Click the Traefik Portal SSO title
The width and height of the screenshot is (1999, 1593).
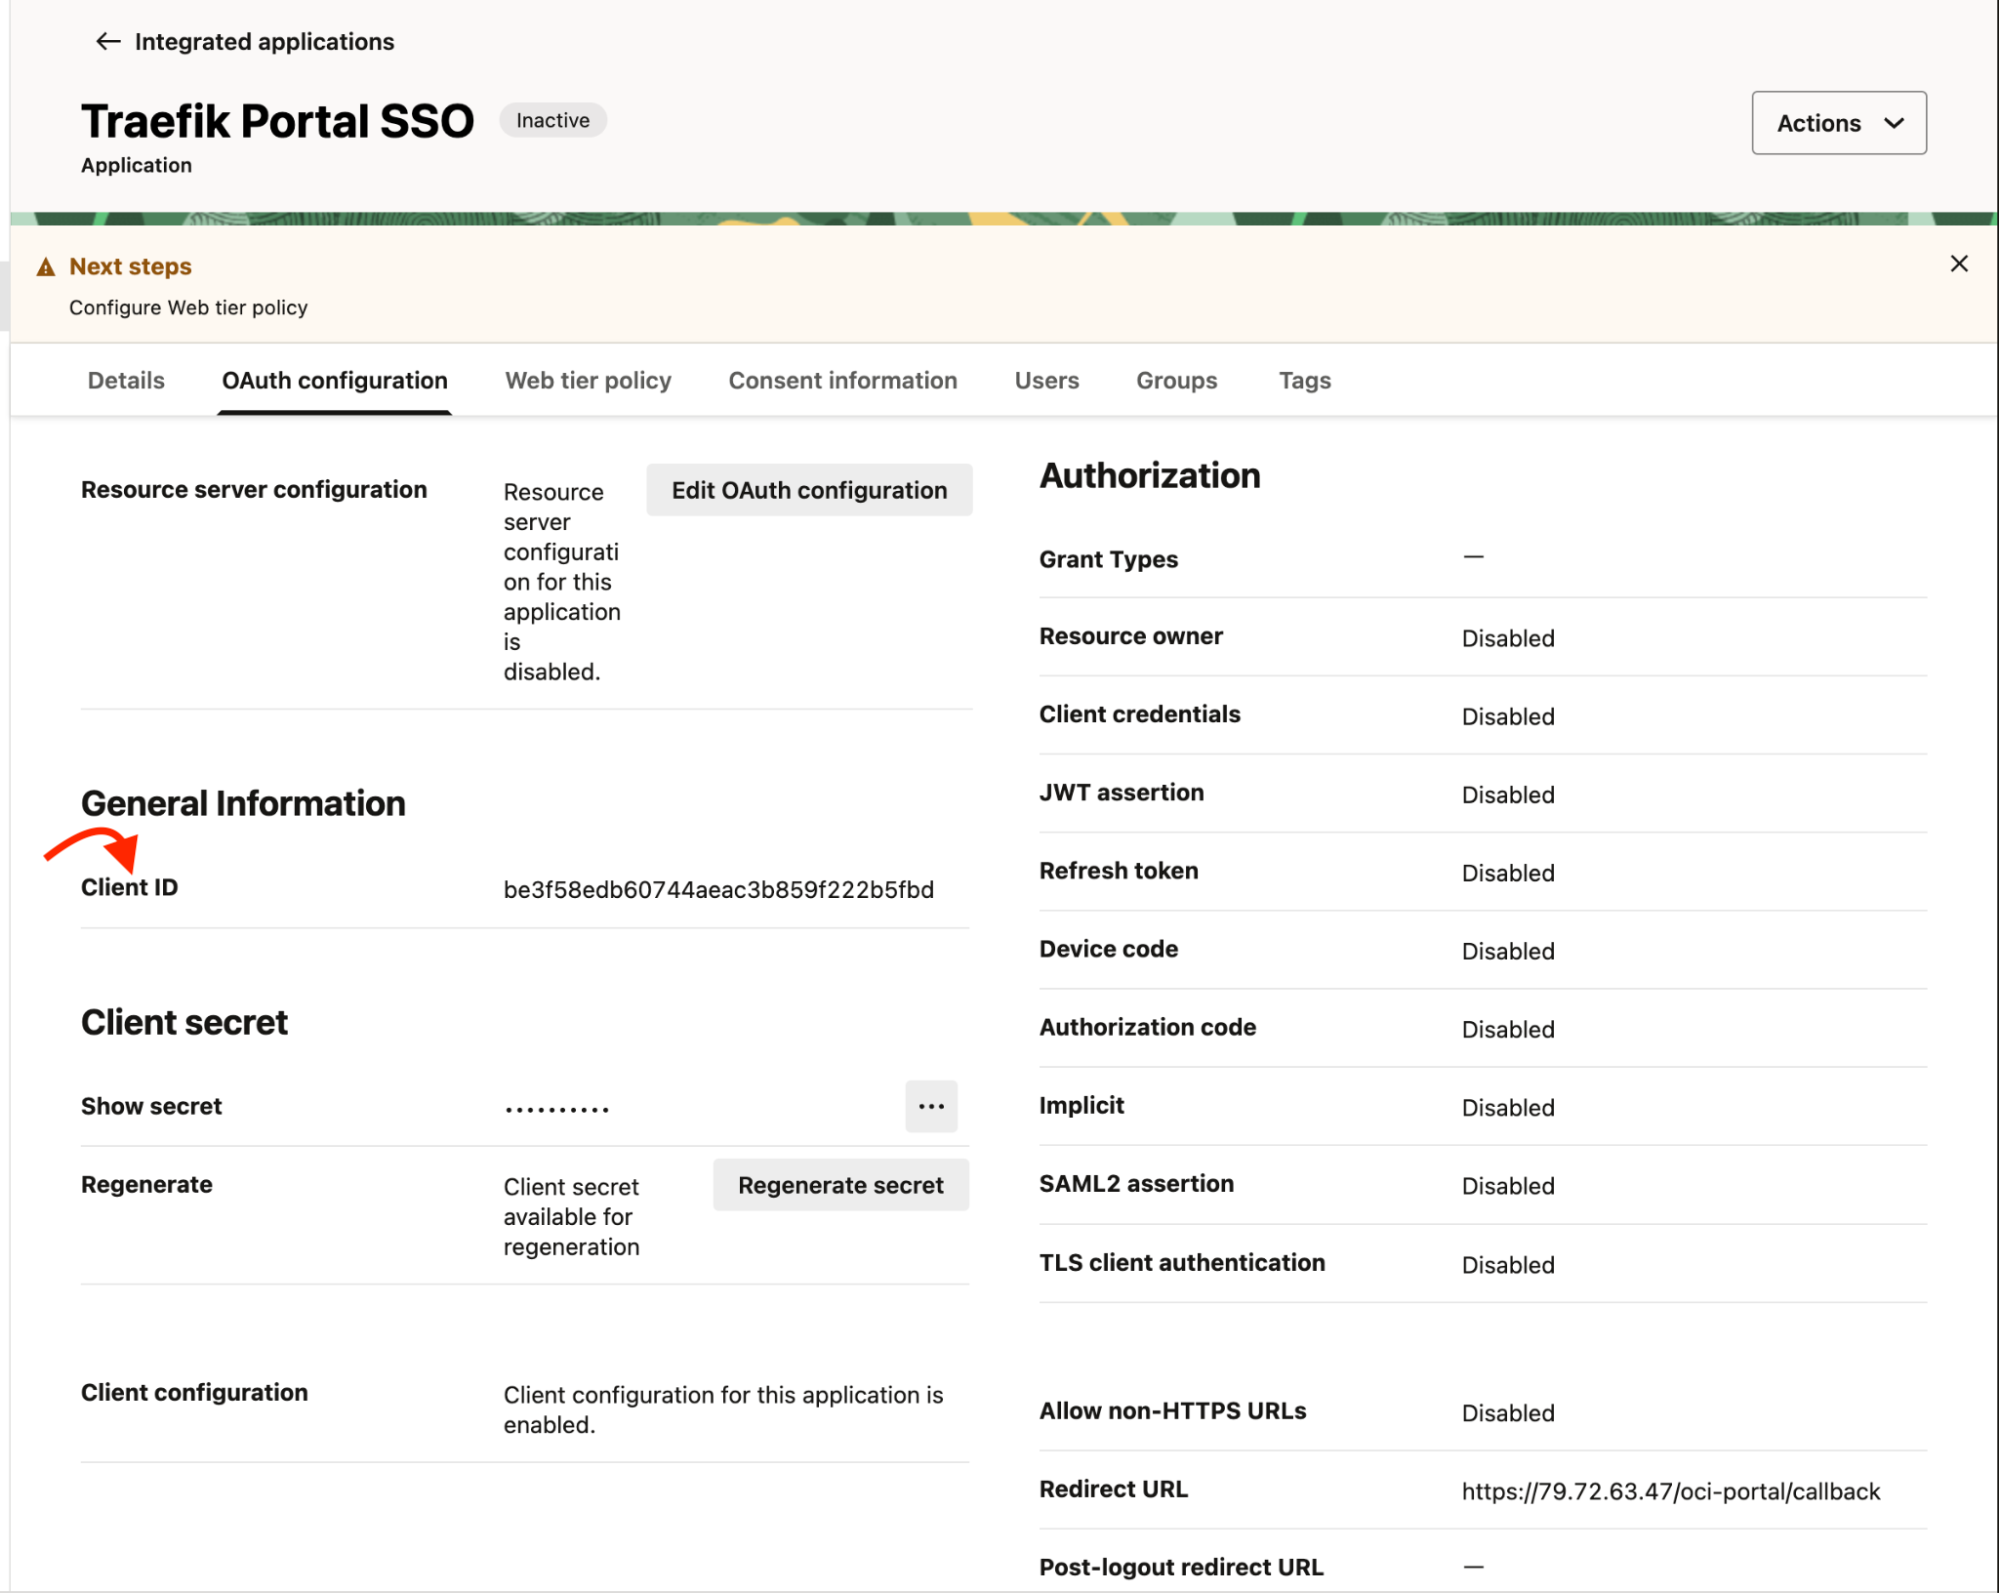pyautogui.click(x=277, y=121)
